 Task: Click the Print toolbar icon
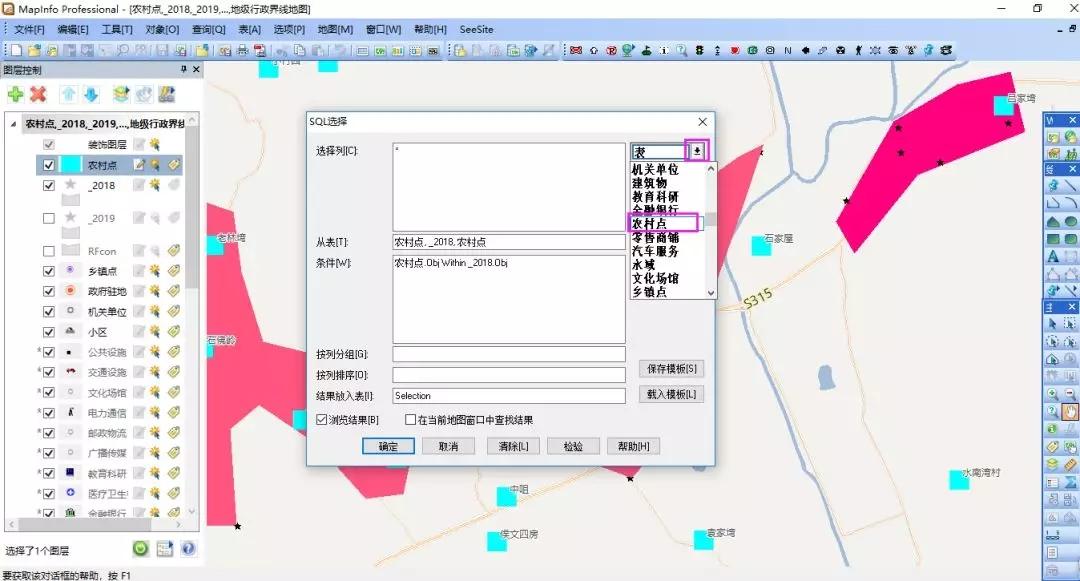pyautogui.click(x=242, y=50)
